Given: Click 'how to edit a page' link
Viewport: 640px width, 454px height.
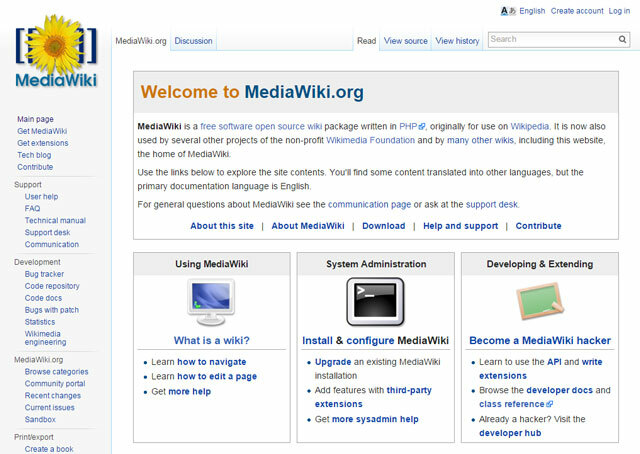Looking at the screenshot, I should click(217, 377).
